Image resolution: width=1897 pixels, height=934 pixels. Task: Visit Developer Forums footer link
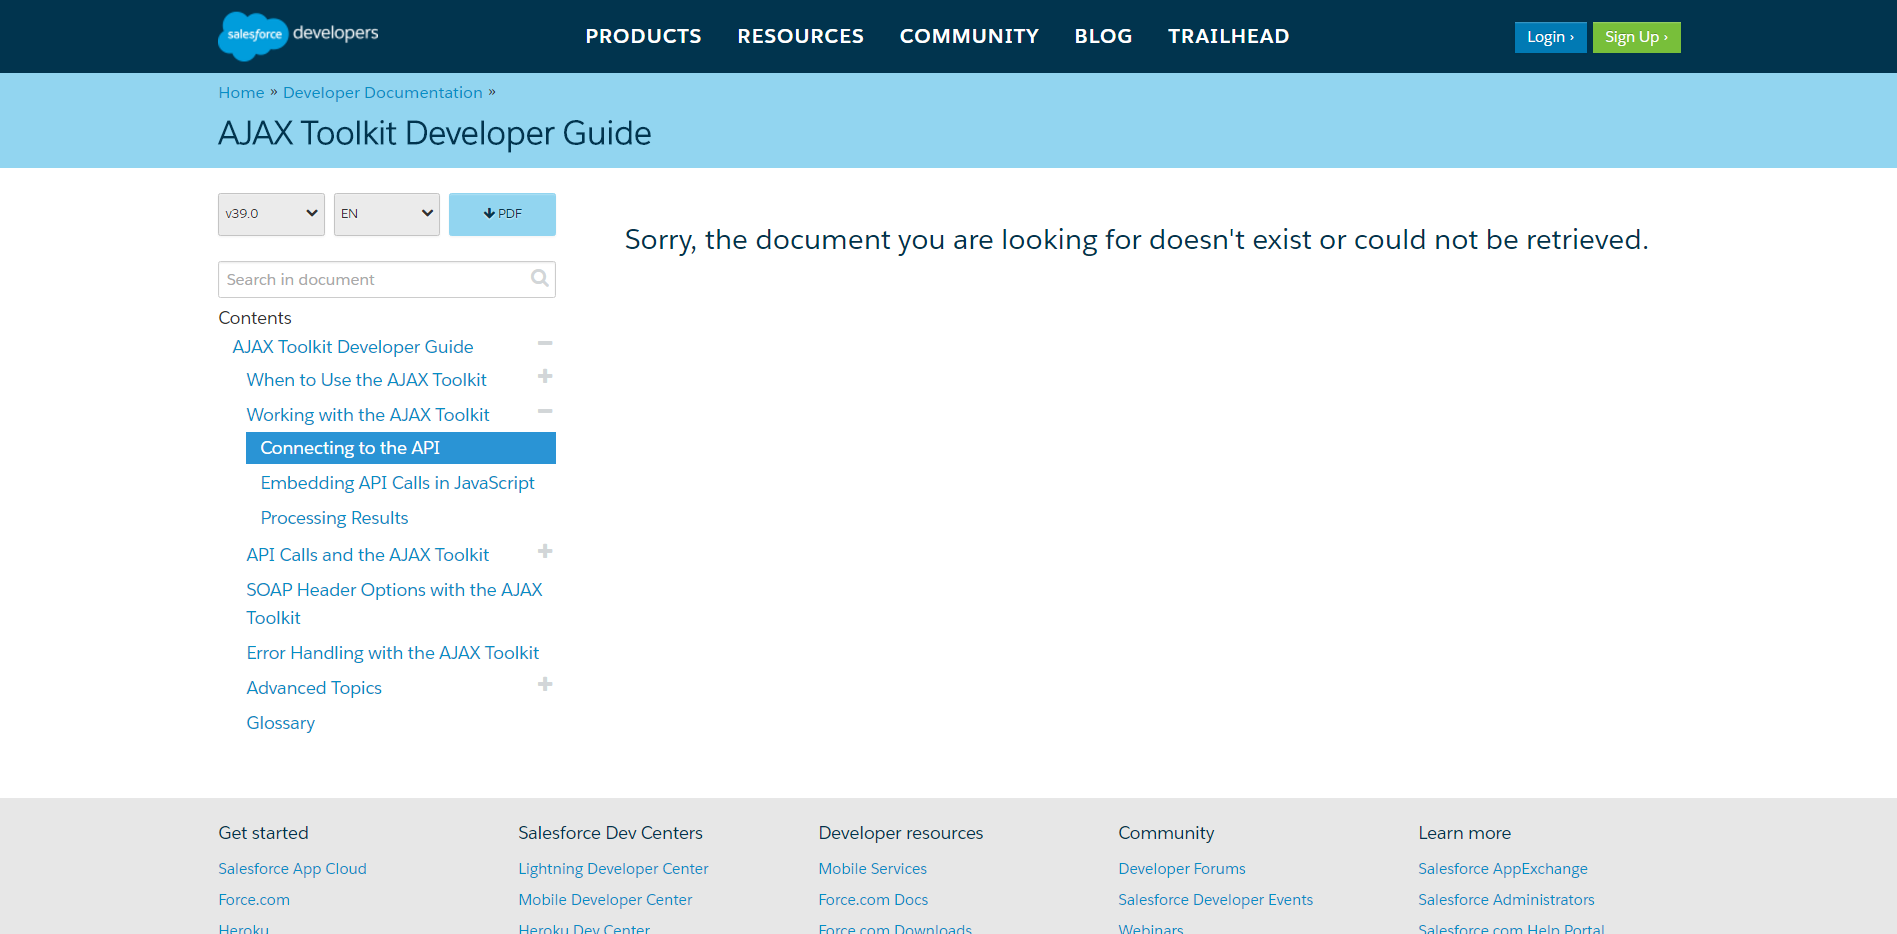[x=1182, y=869]
